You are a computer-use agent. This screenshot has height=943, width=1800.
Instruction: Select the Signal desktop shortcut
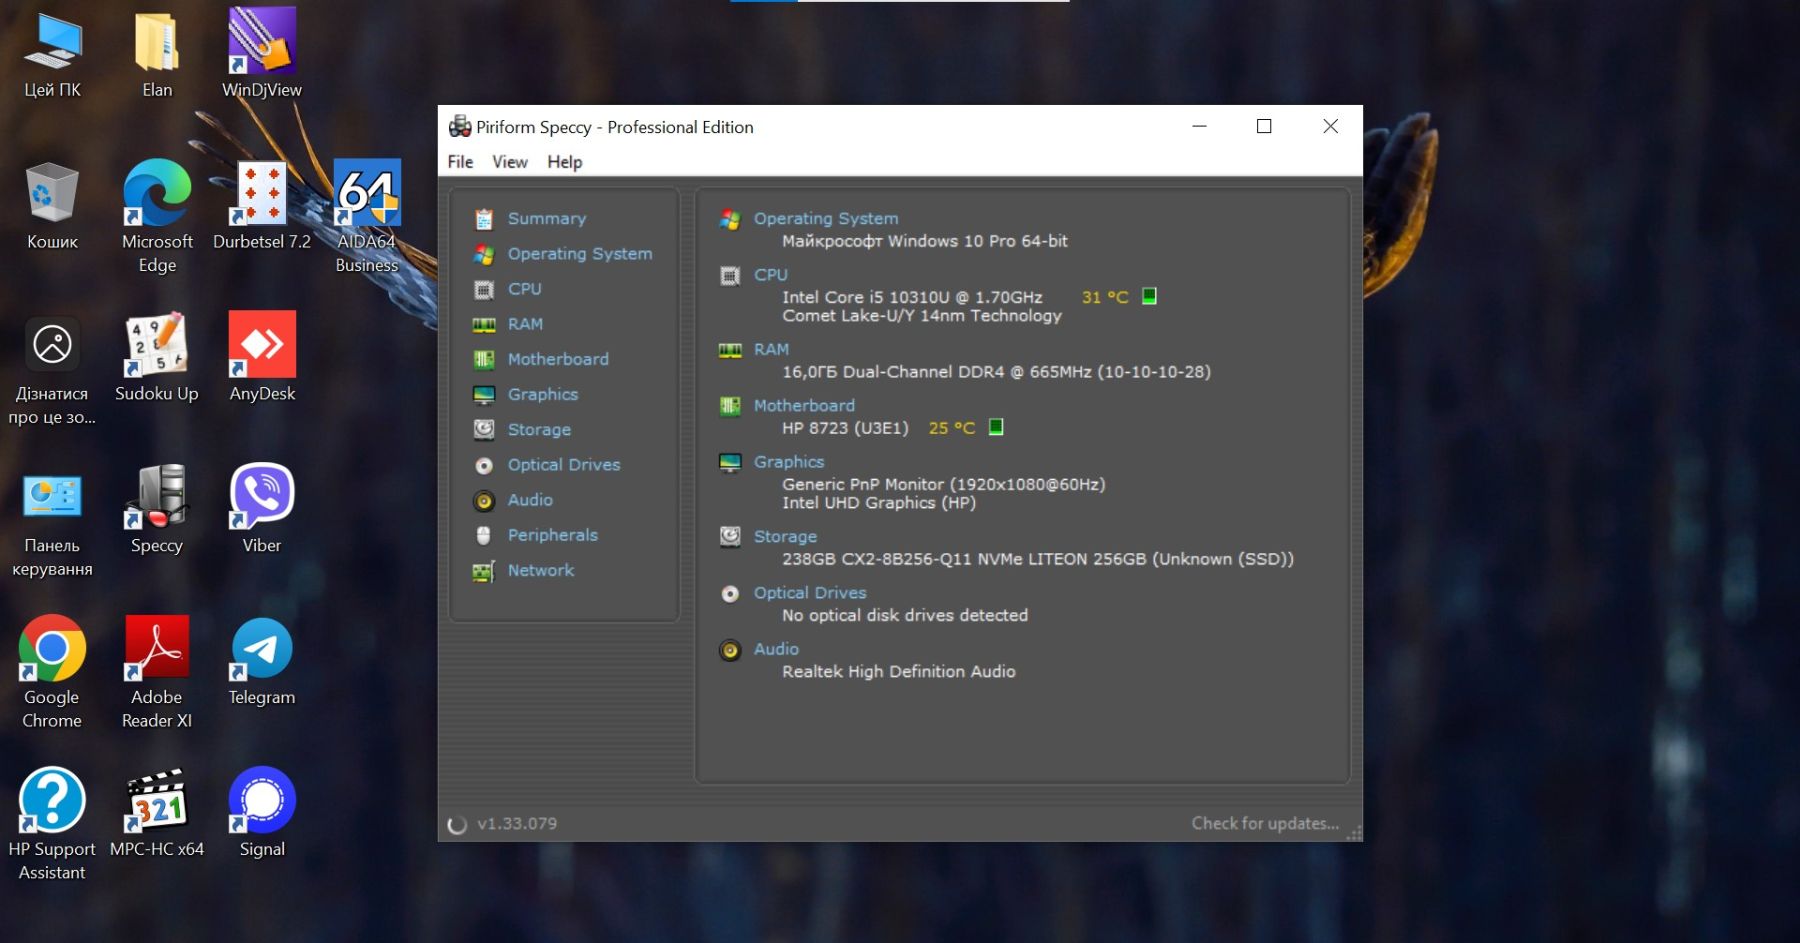click(x=262, y=814)
